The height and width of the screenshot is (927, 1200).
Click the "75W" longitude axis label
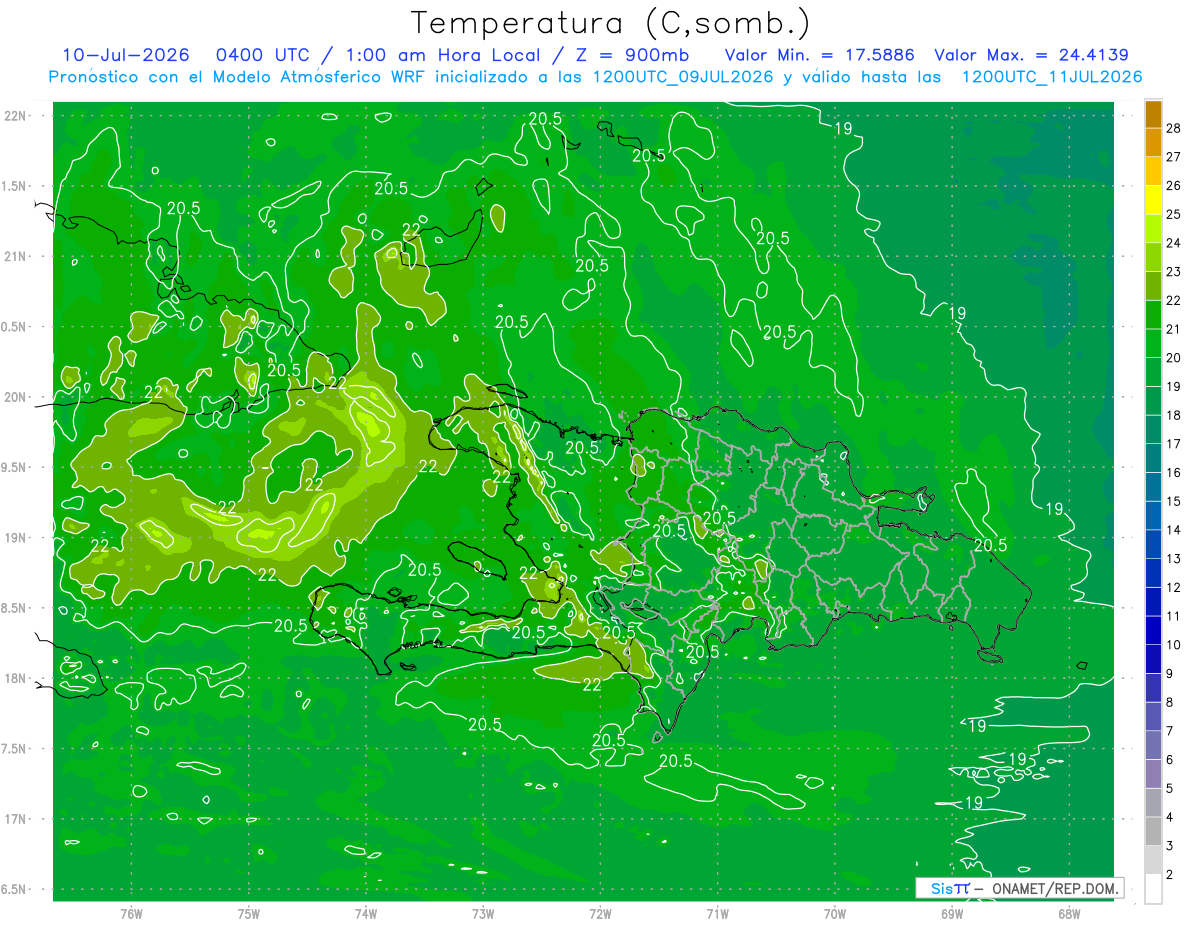249,915
